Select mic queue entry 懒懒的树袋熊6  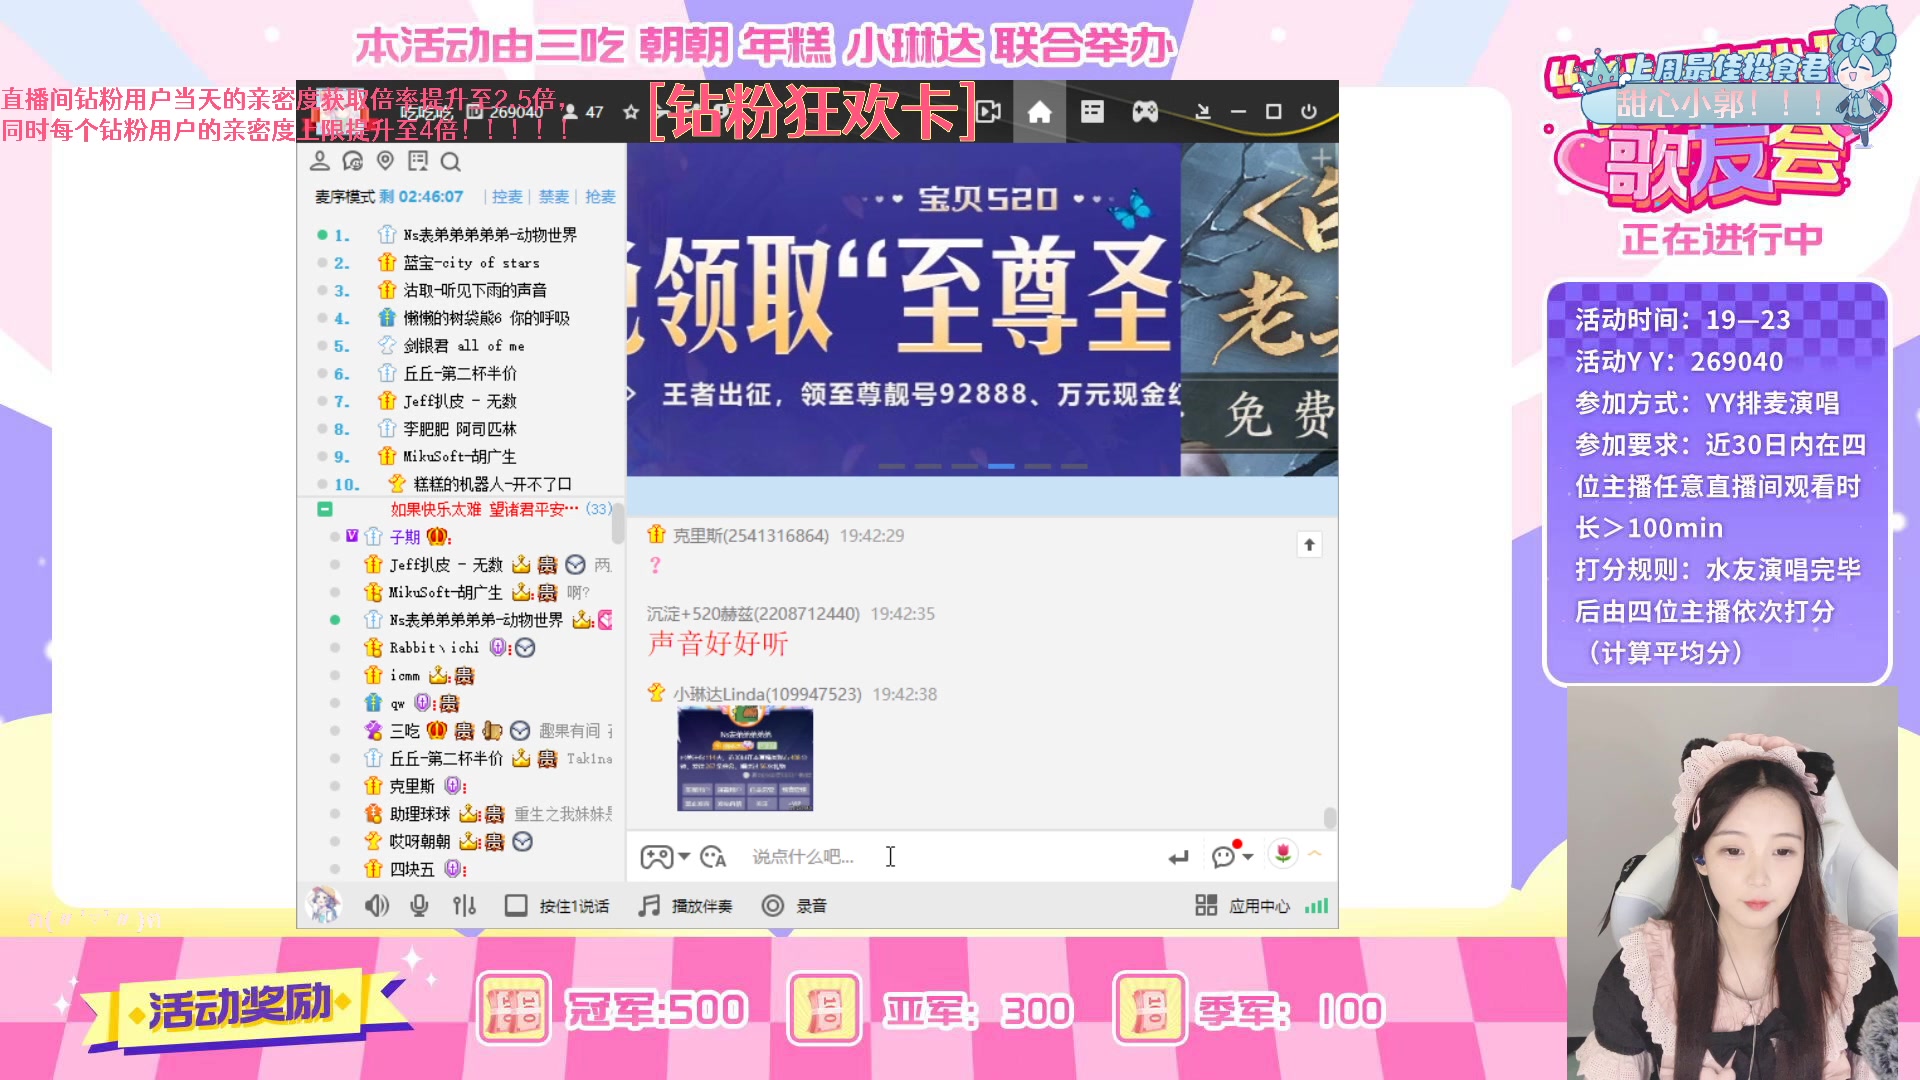pyautogui.click(x=462, y=318)
